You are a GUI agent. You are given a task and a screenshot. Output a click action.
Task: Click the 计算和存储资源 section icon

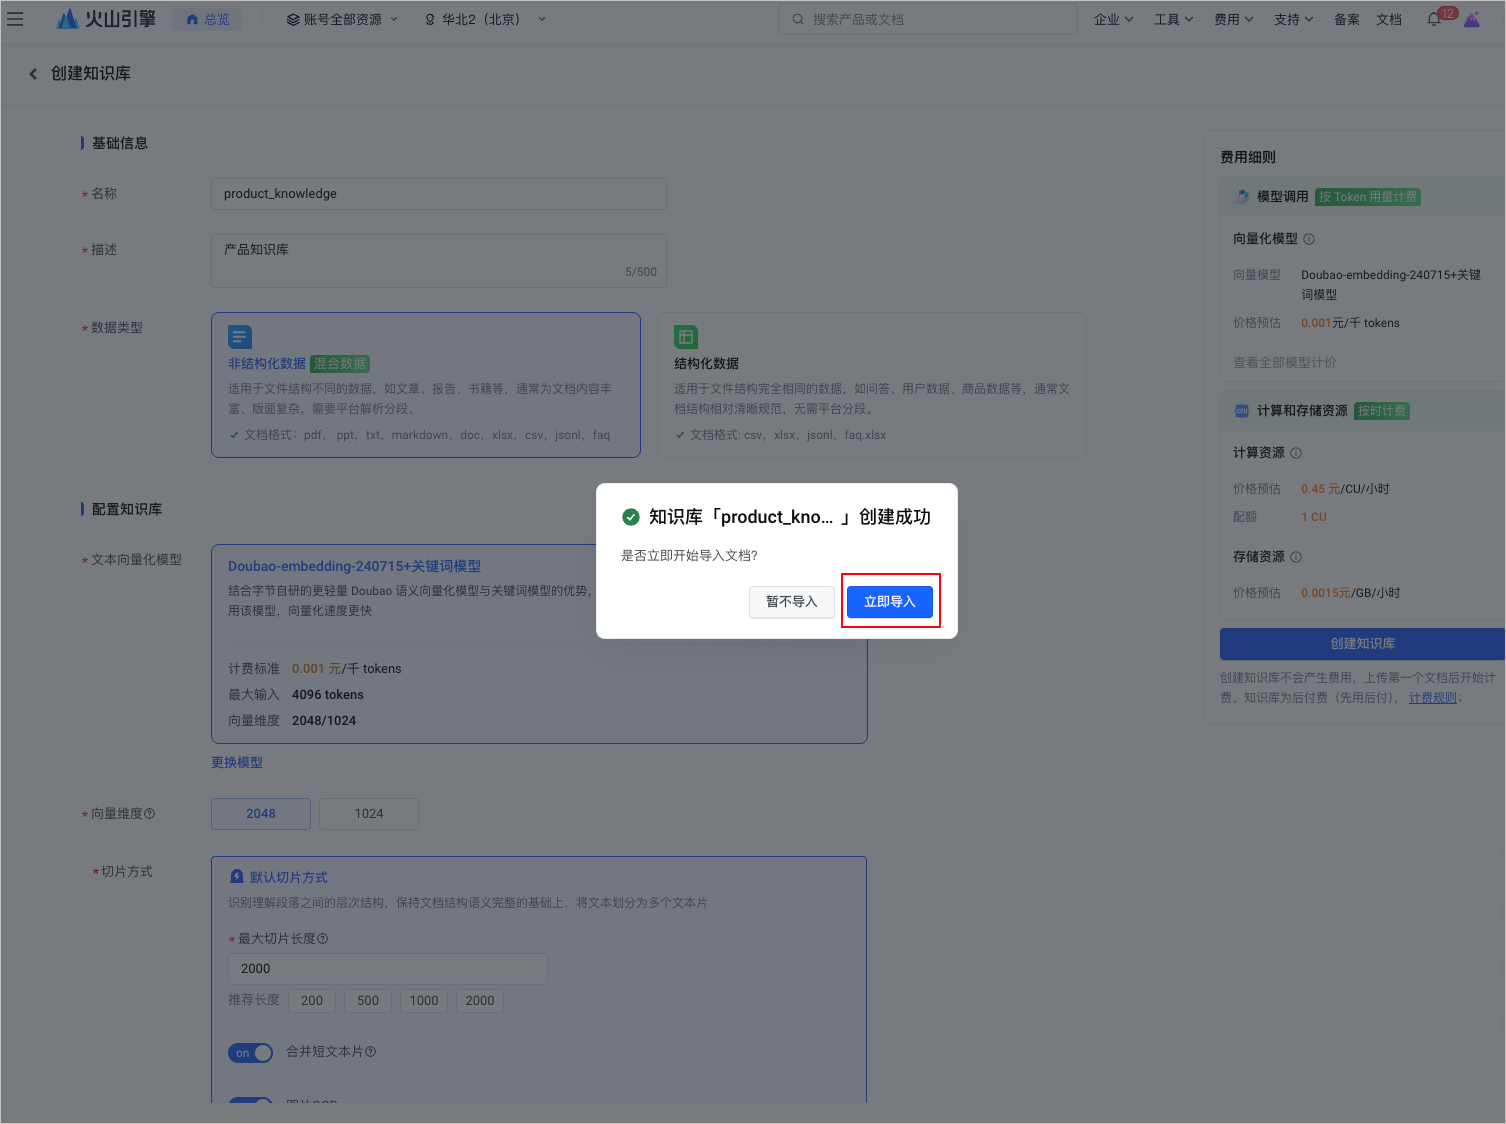point(1242,411)
